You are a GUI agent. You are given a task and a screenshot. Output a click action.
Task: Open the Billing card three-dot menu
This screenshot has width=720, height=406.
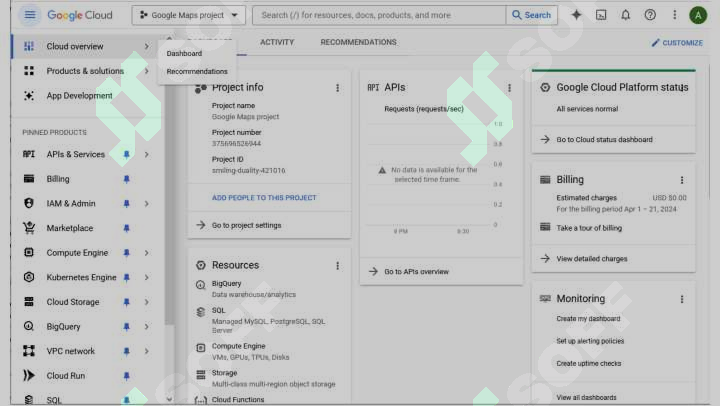pyautogui.click(x=682, y=180)
